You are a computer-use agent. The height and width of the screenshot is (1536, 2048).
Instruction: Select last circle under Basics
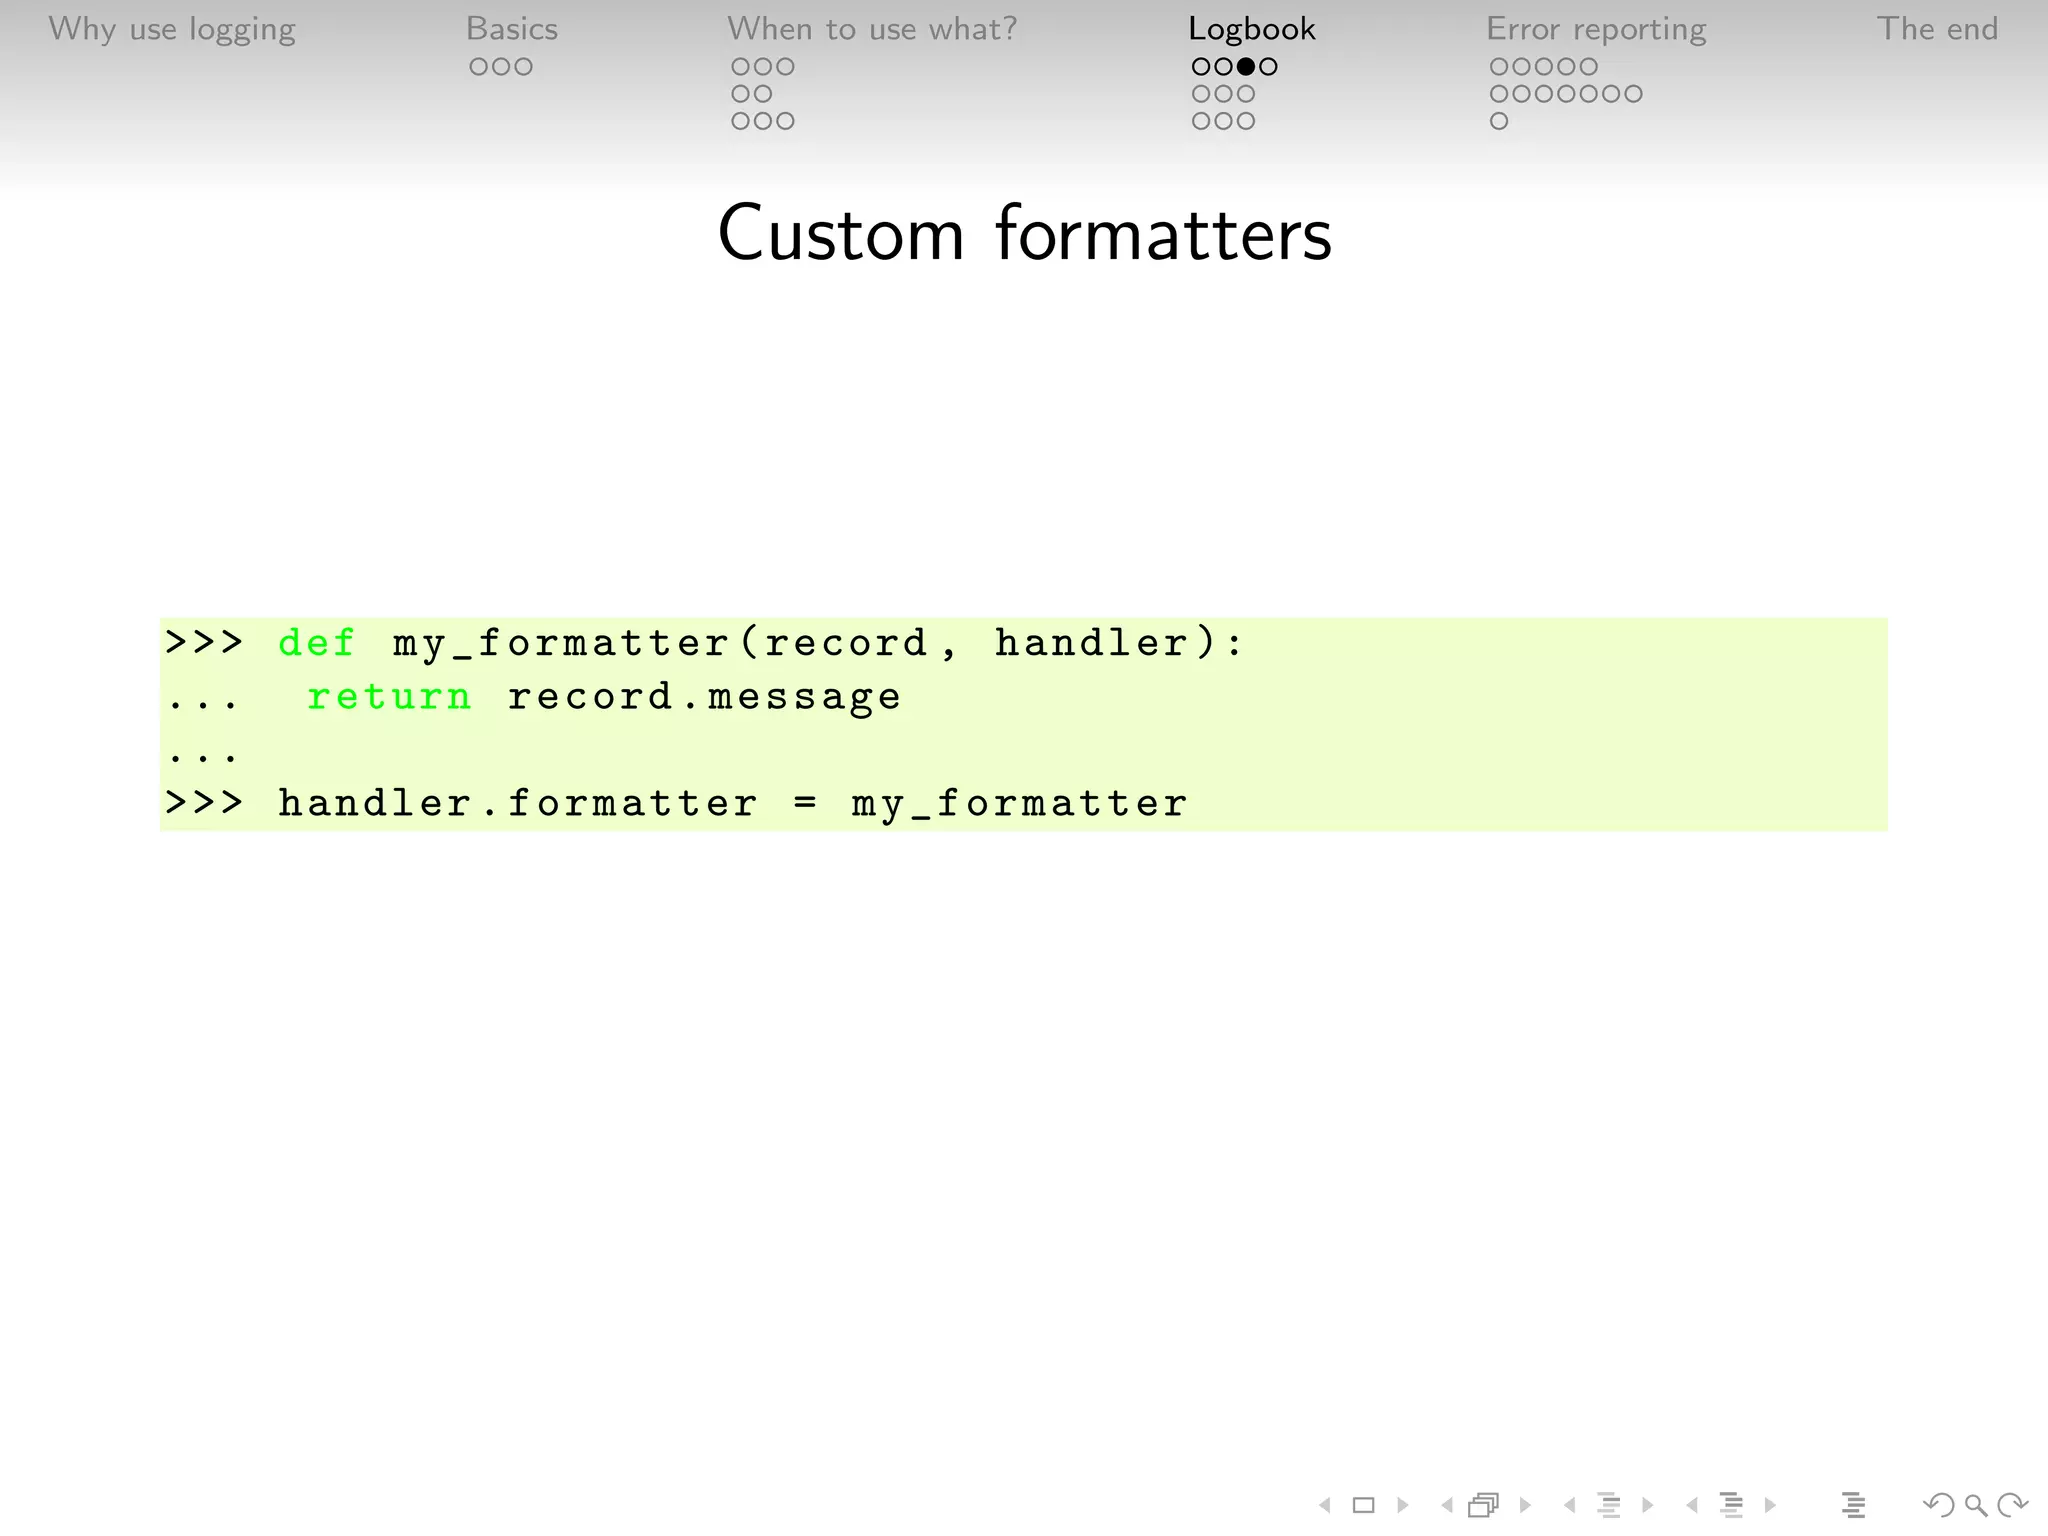point(523,67)
